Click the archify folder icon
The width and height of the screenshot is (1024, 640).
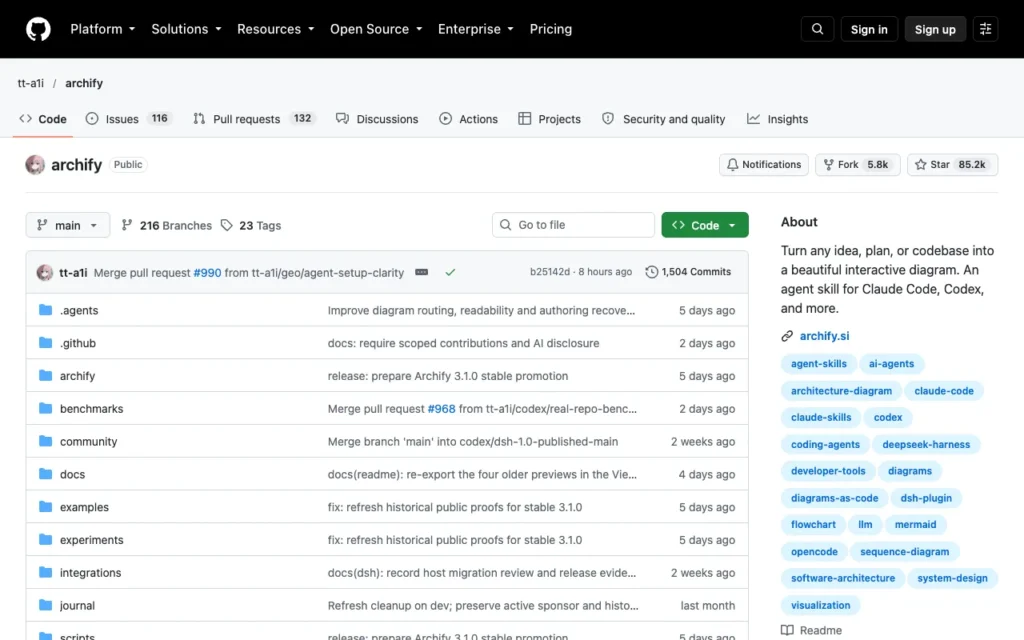point(45,376)
